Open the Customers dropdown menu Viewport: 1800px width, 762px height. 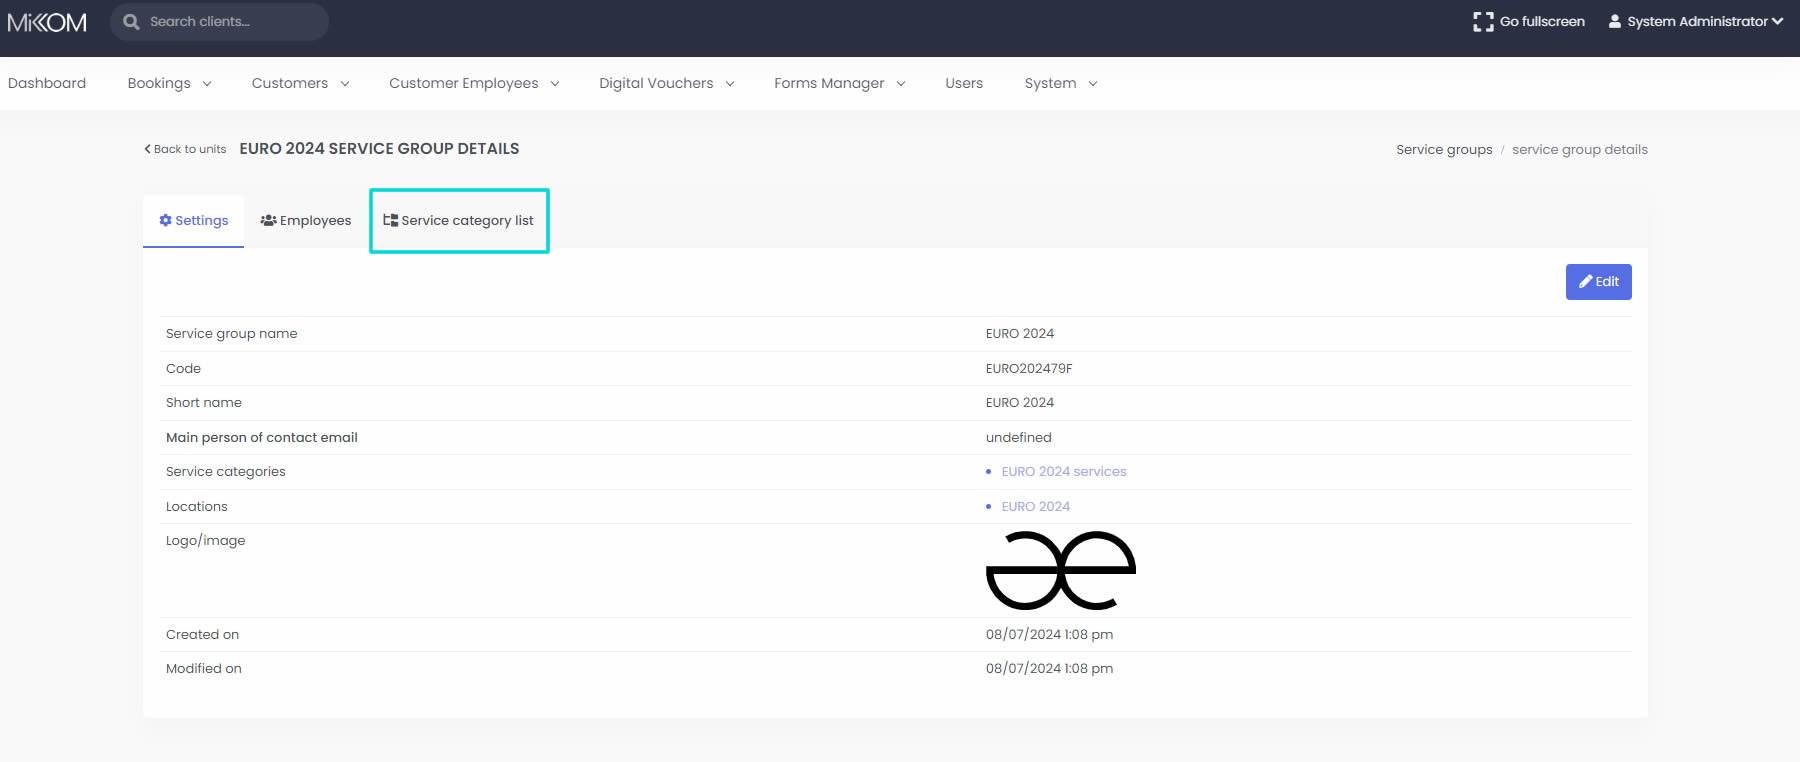pyautogui.click(x=300, y=83)
